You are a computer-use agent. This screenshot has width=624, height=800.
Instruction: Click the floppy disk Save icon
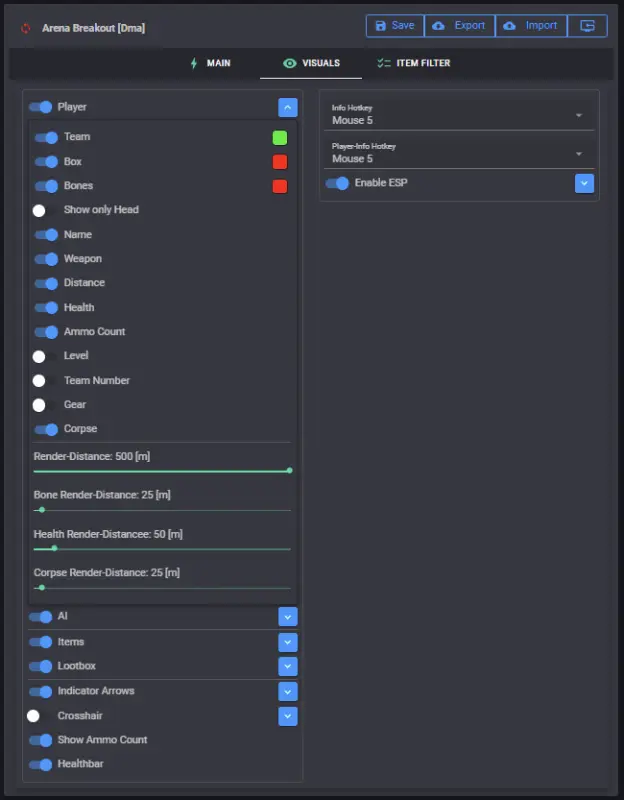click(x=381, y=26)
